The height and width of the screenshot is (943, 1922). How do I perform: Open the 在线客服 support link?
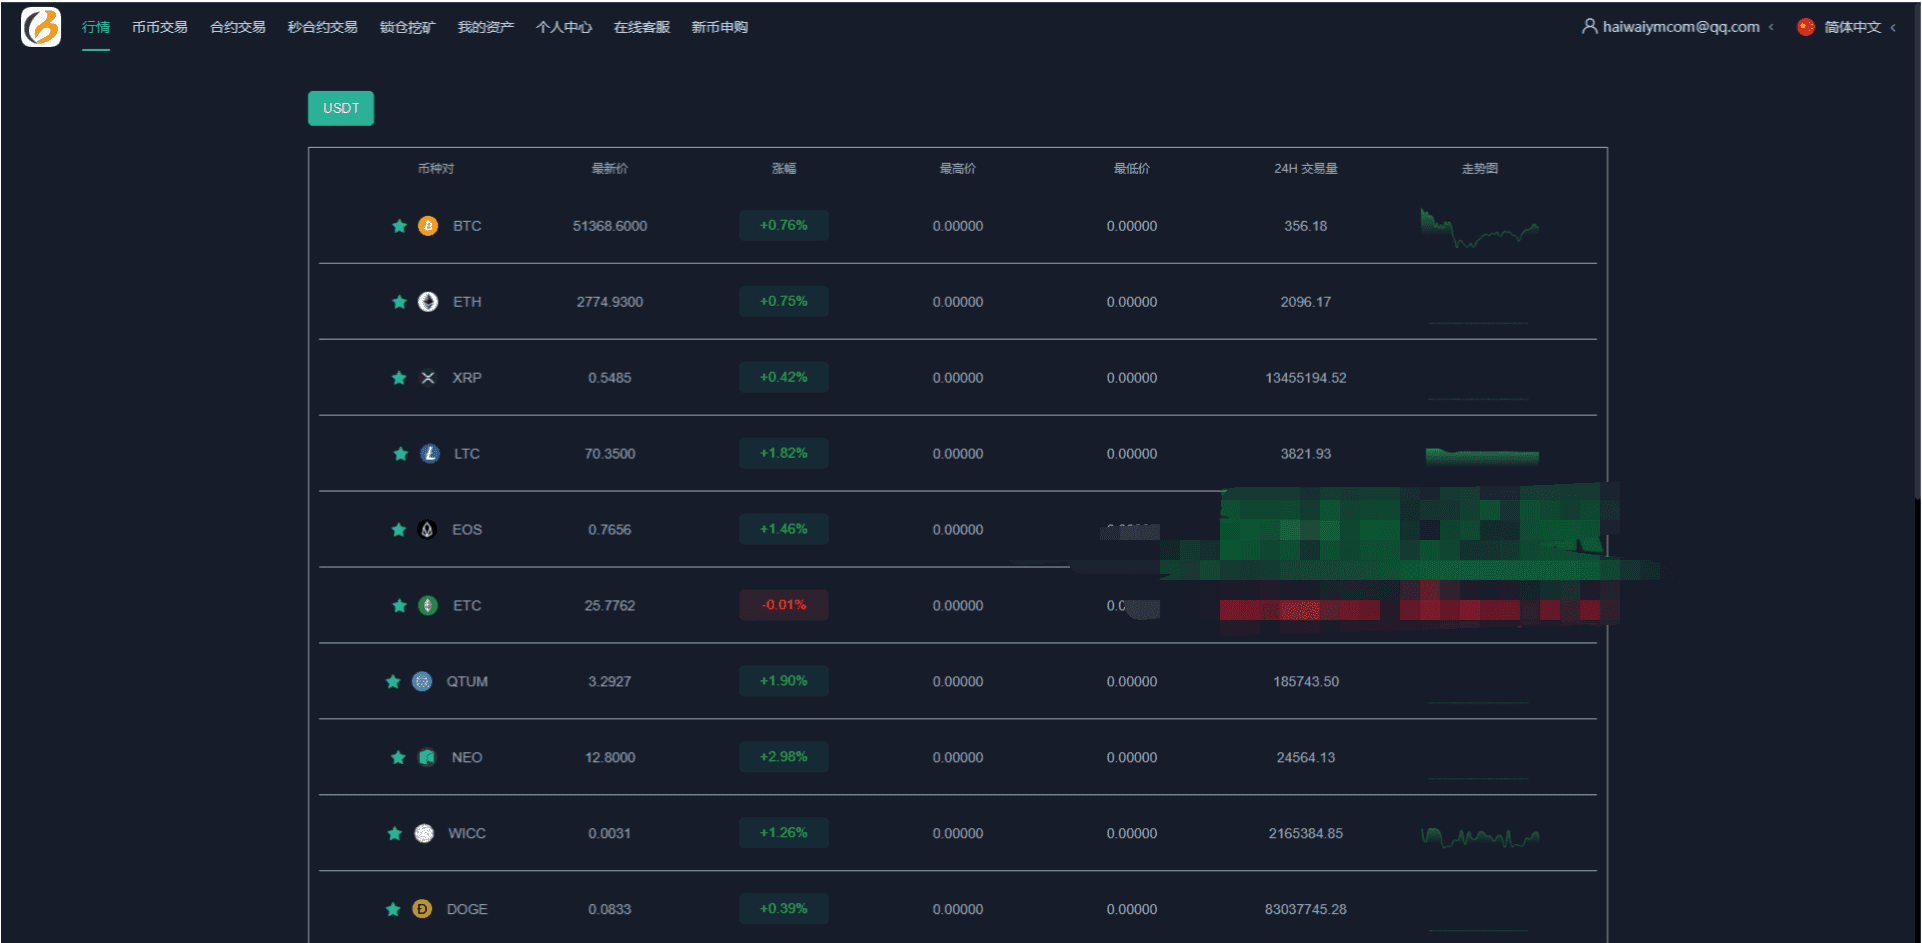[642, 27]
